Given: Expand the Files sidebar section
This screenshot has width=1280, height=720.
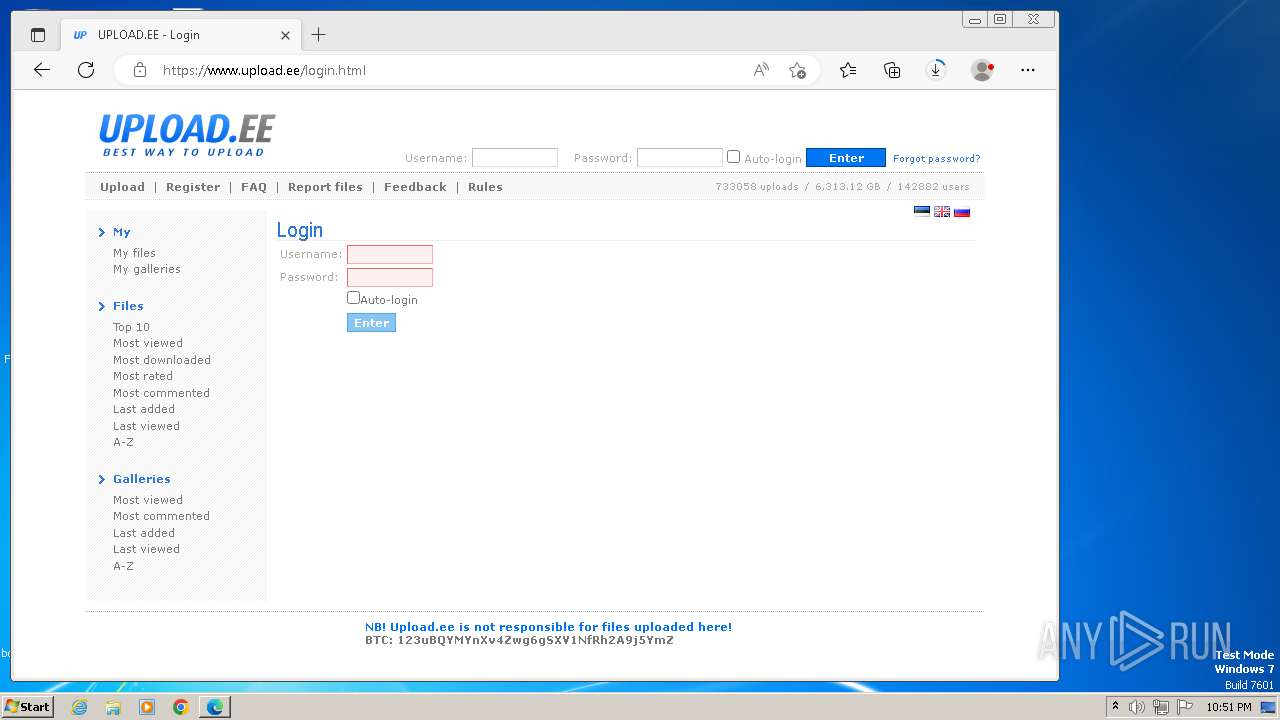Looking at the screenshot, I should pyautogui.click(x=128, y=306).
